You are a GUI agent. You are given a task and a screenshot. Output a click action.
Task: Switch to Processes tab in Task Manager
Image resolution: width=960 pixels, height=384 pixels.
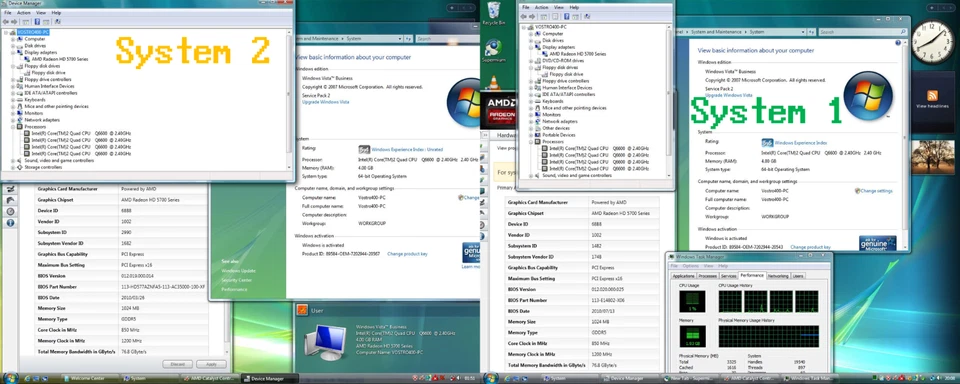click(x=707, y=276)
